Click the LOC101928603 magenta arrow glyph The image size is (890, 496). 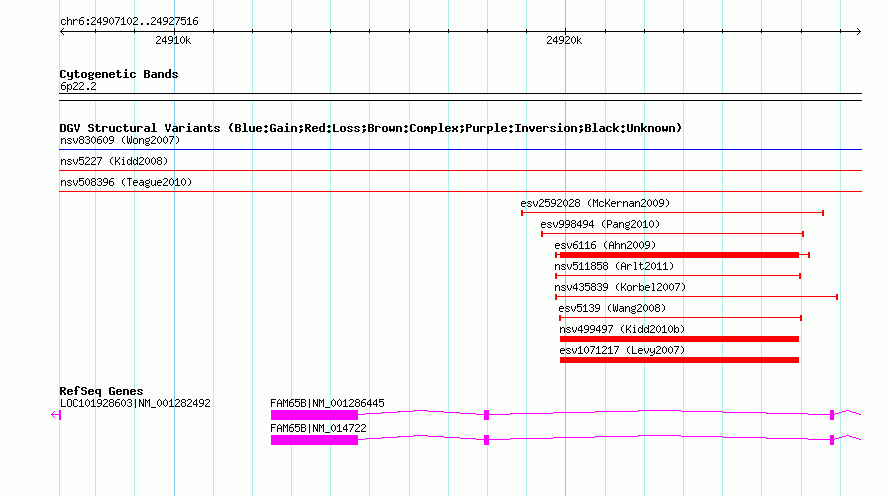56,415
